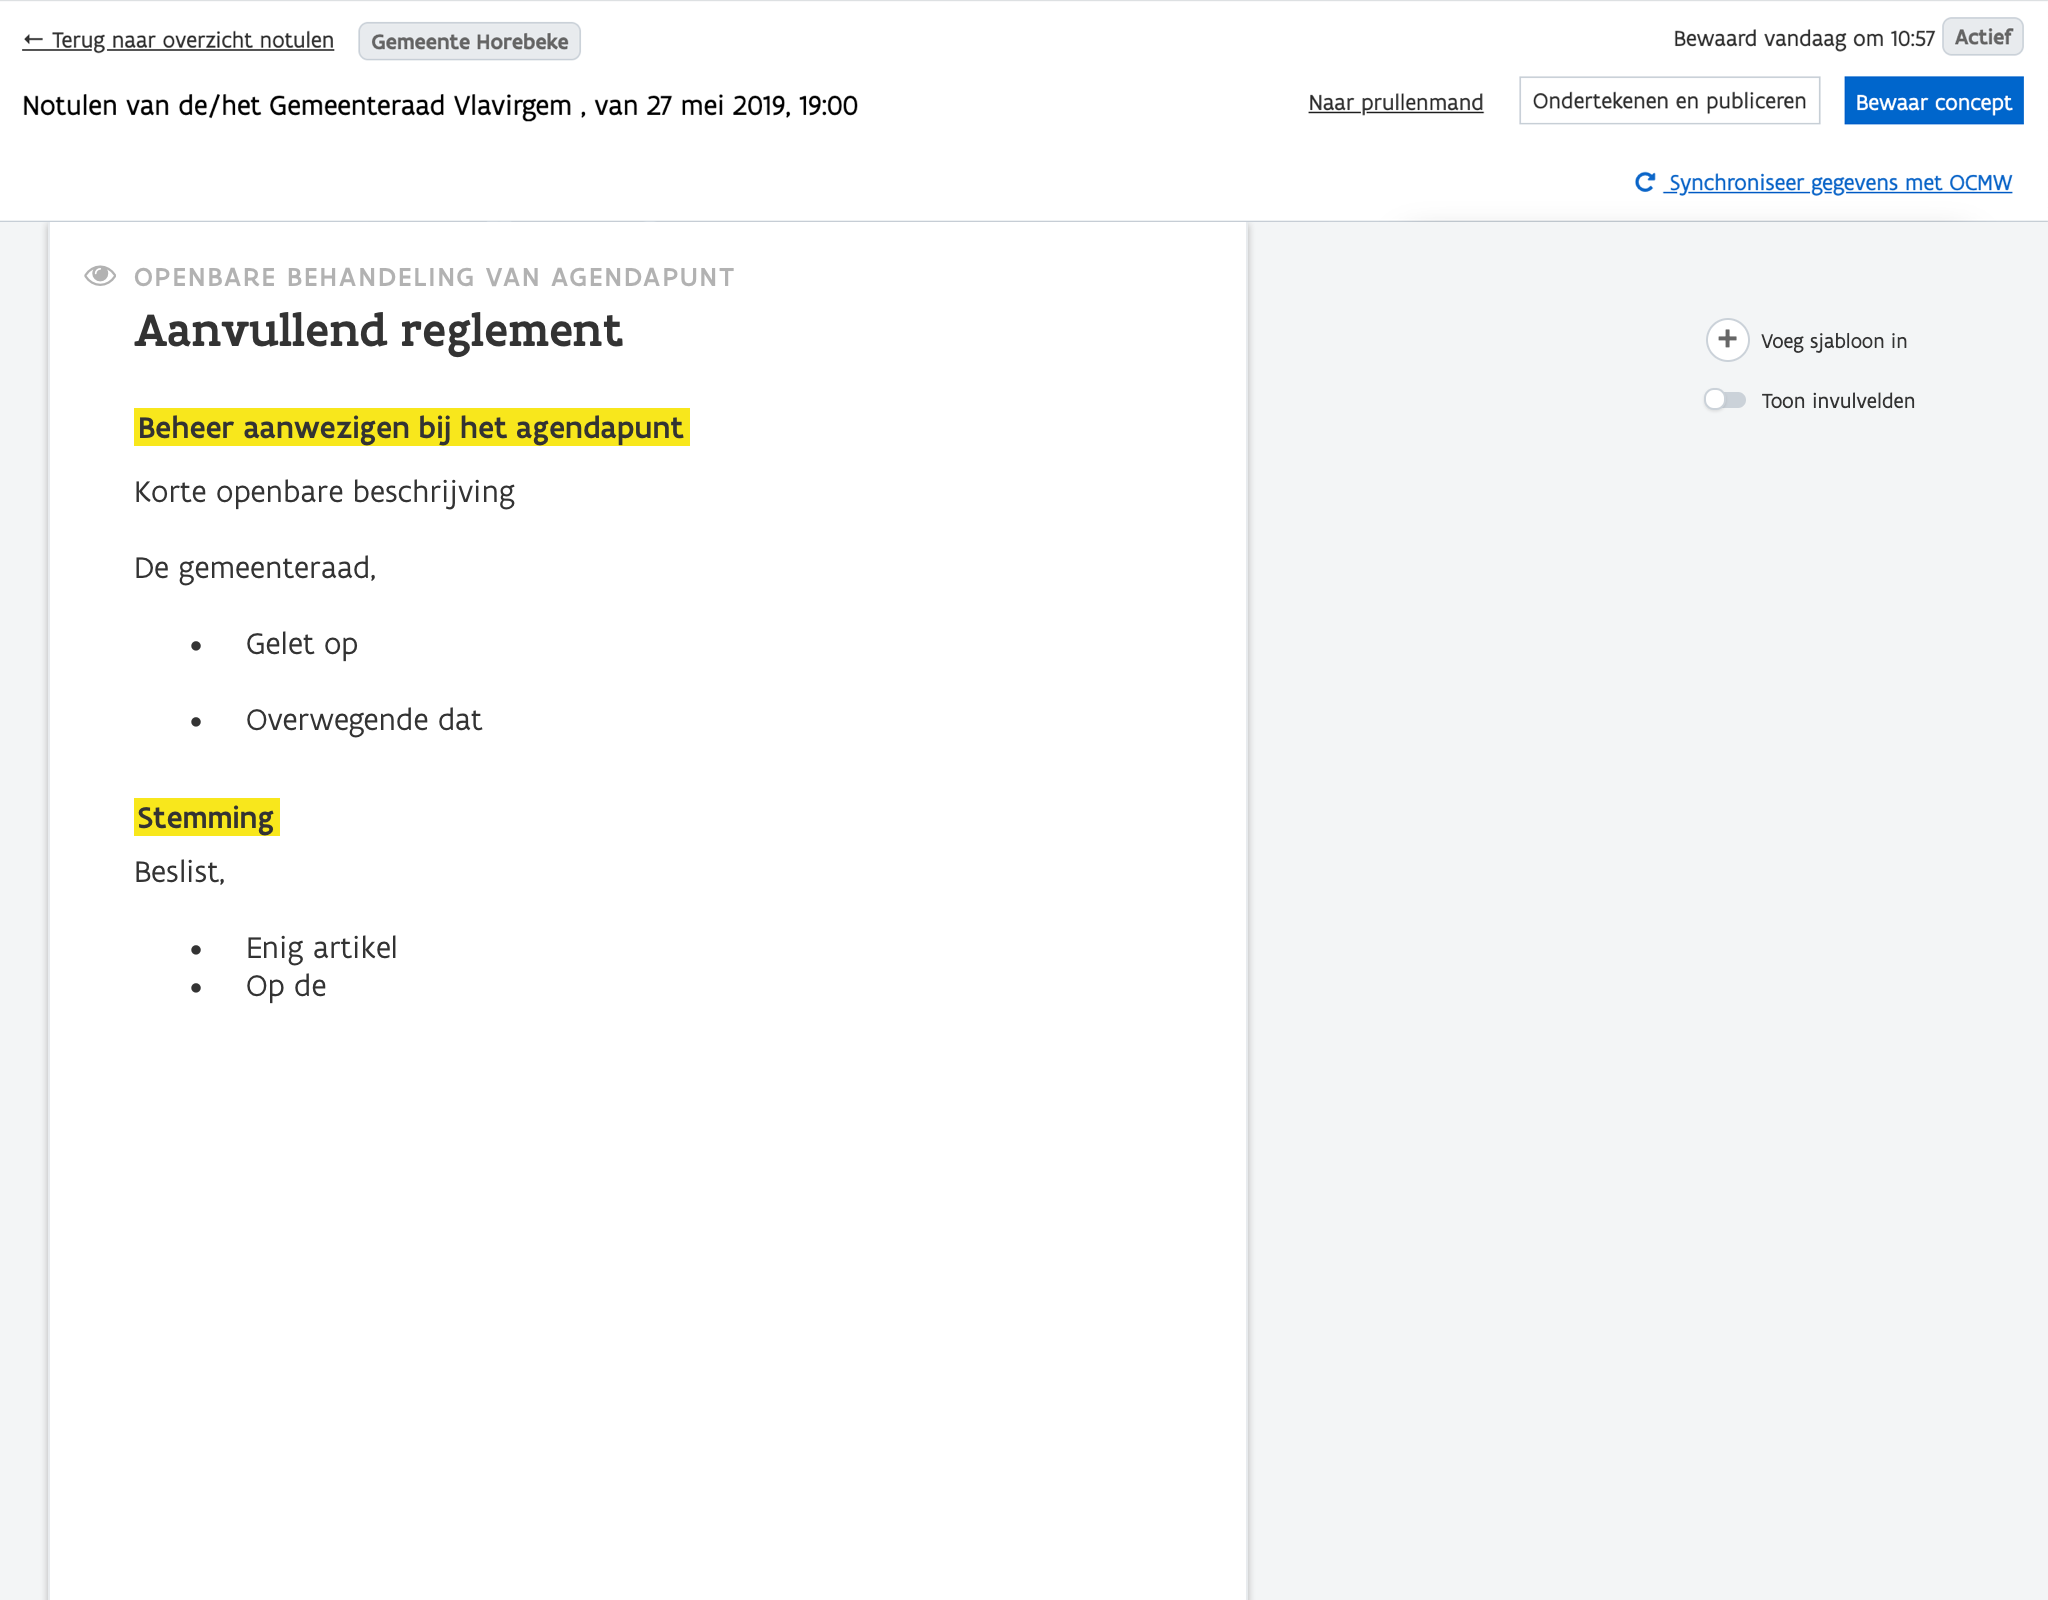
Task: Click the Enig artikel bullet text
Action: pos(321,948)
